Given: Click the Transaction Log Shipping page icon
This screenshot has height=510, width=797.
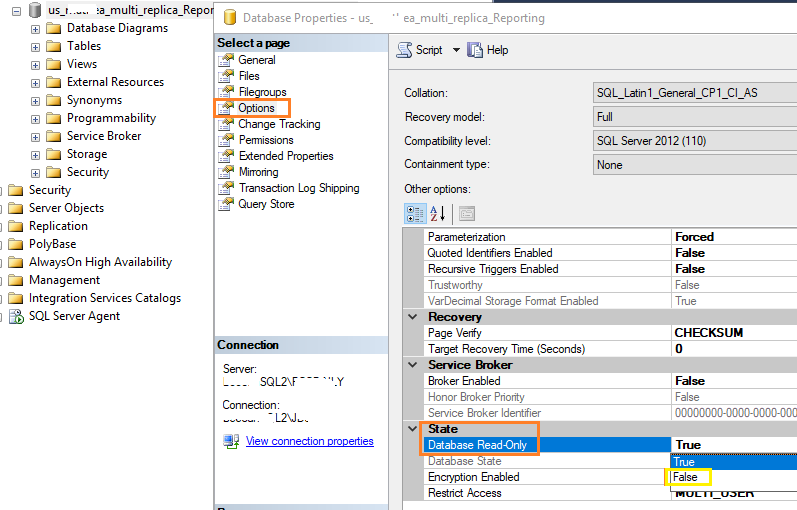Looking at the screenshot, I should tap(226, 188).
